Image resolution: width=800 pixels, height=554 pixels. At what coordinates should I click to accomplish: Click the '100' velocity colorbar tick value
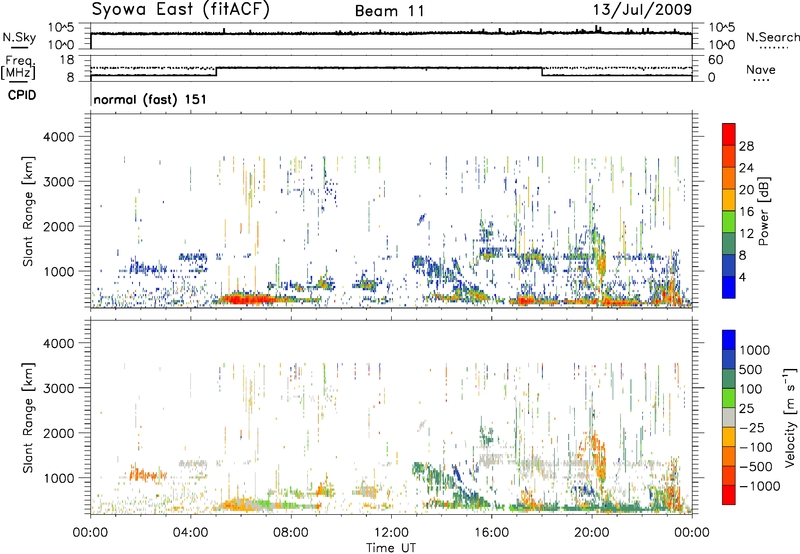coord(751,389)
